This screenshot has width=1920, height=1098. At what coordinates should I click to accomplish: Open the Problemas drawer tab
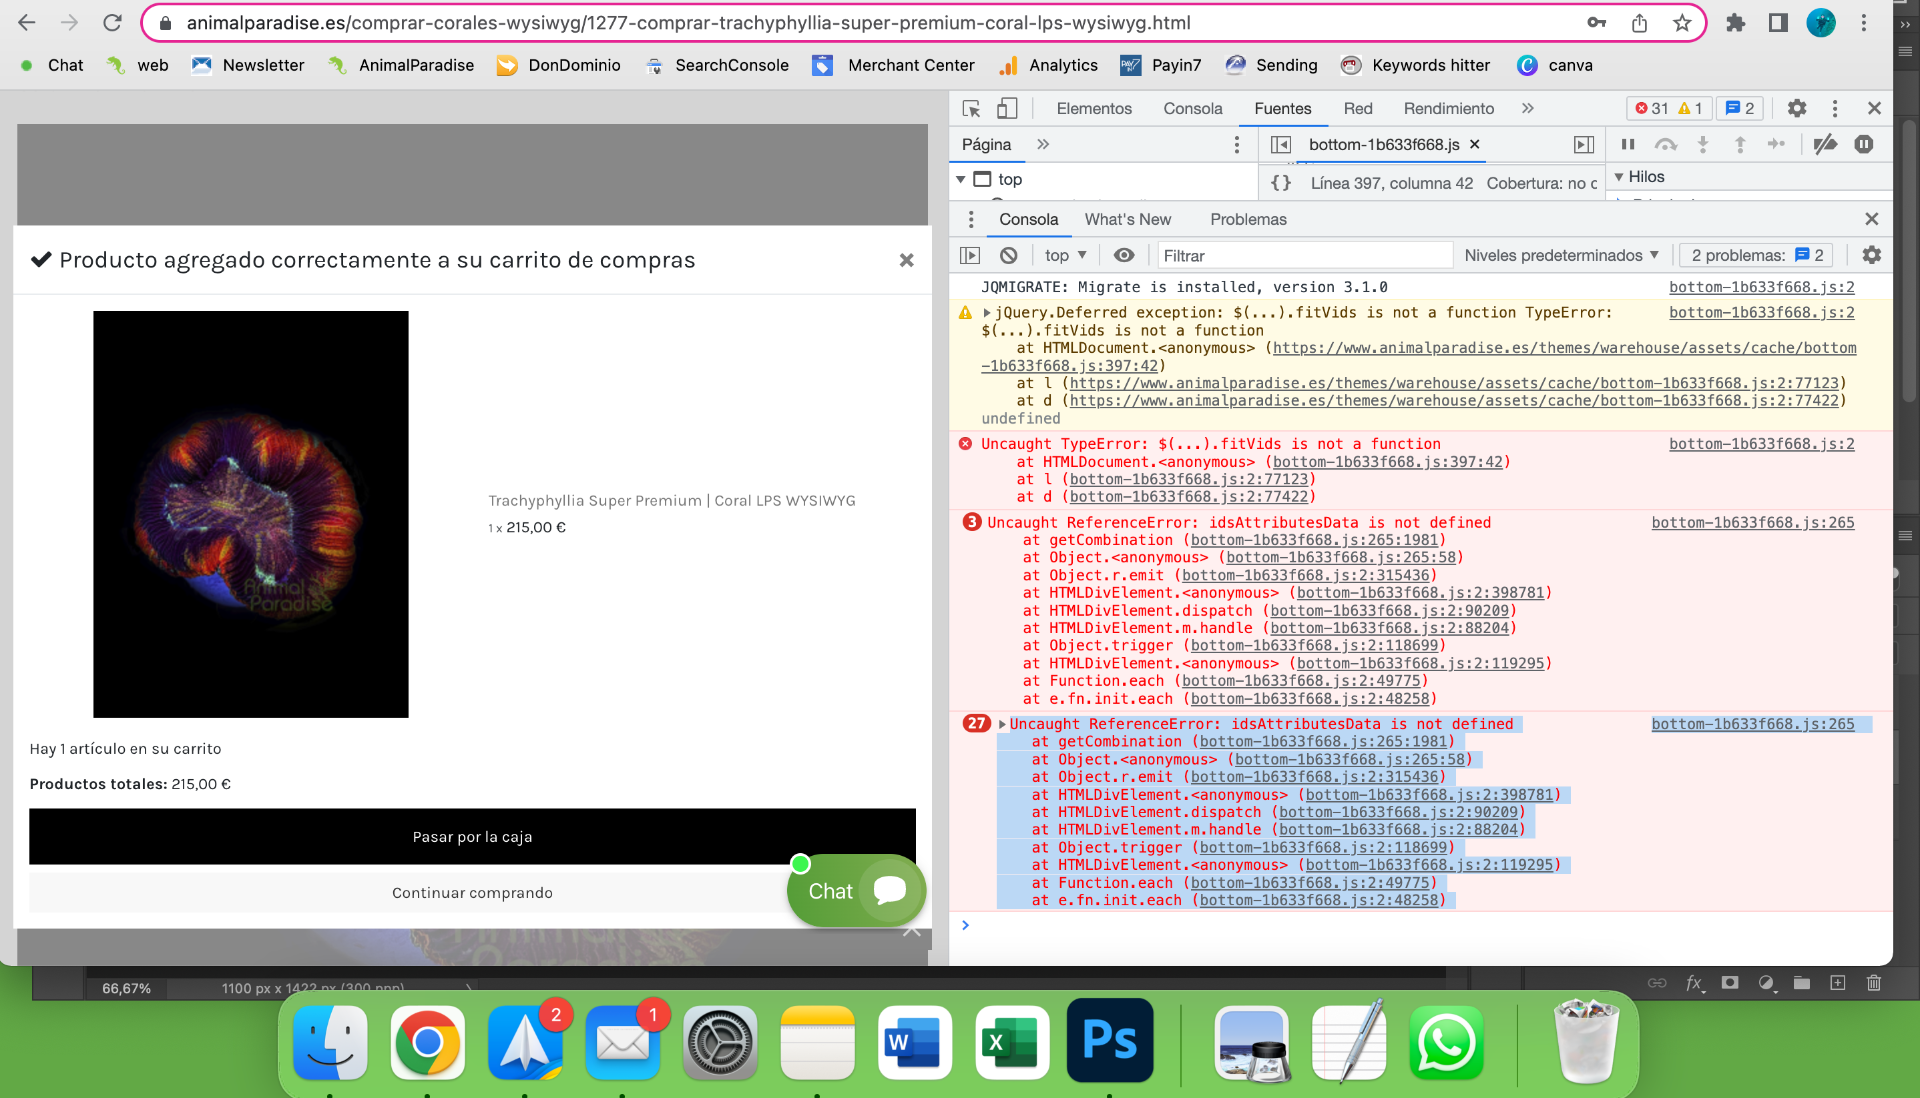pyautogui.click(x=1248, y=219)
